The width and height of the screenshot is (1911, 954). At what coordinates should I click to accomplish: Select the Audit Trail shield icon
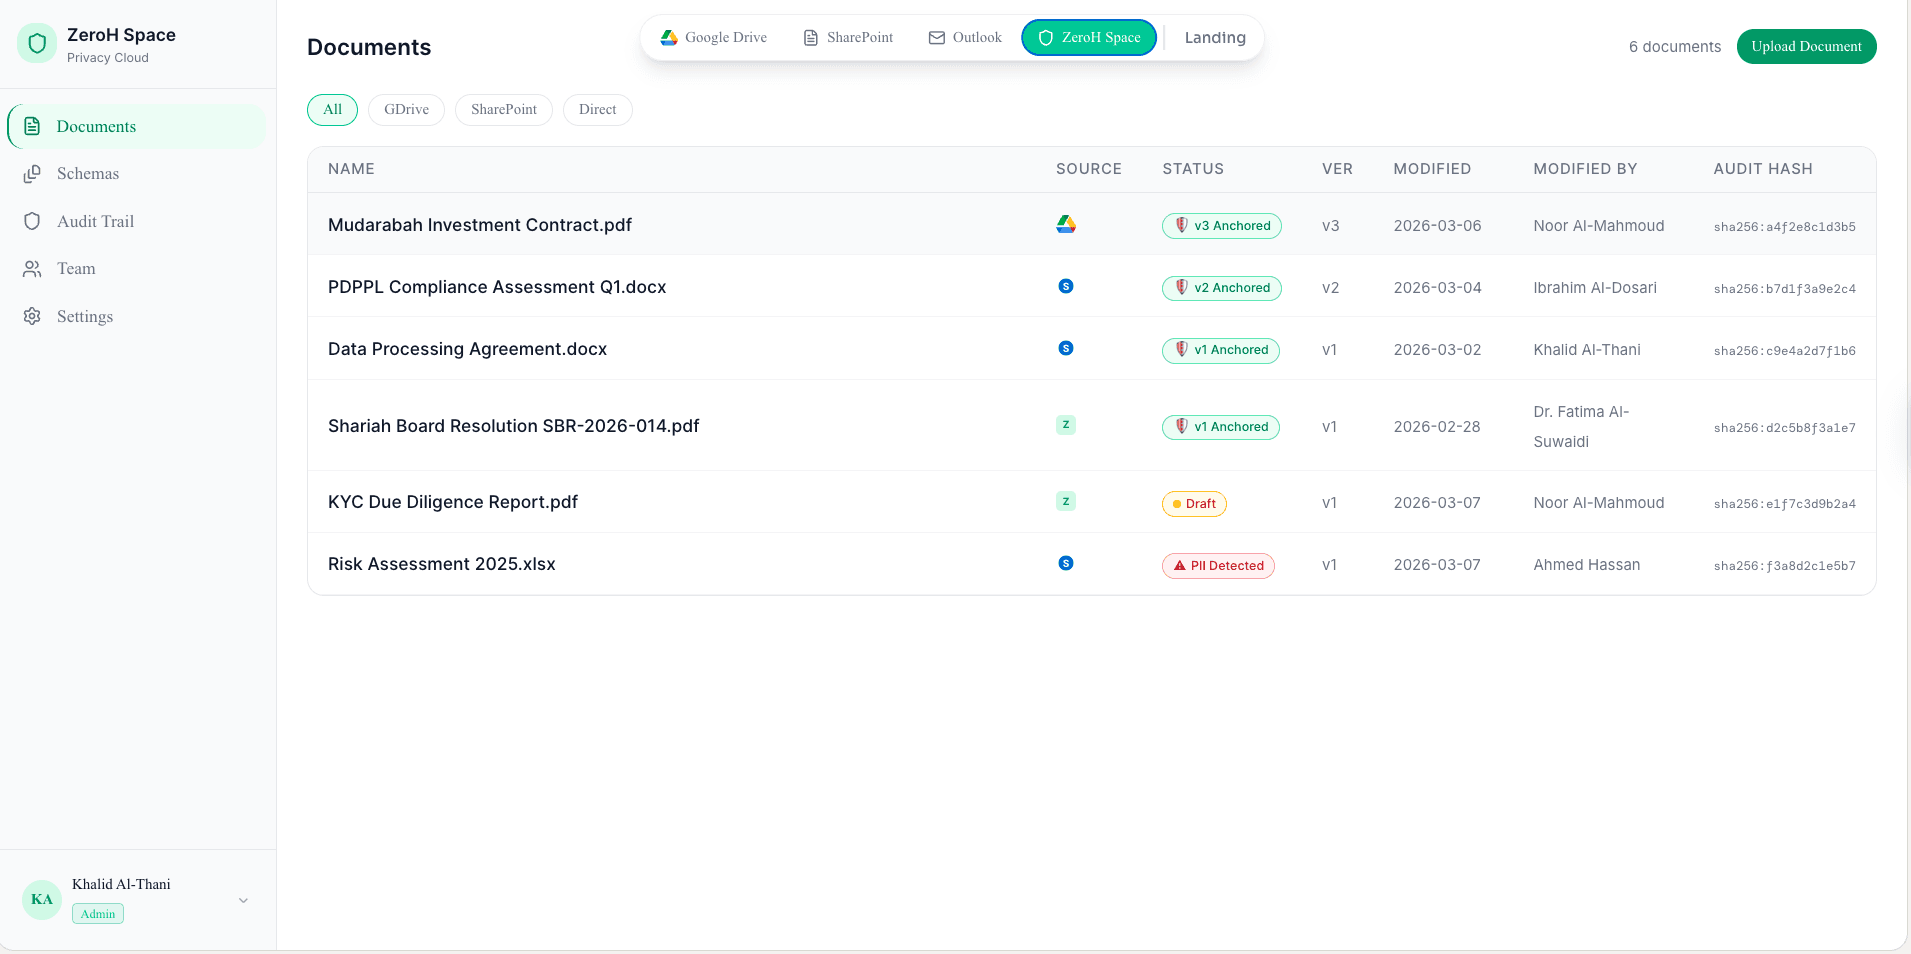[33, 221]
